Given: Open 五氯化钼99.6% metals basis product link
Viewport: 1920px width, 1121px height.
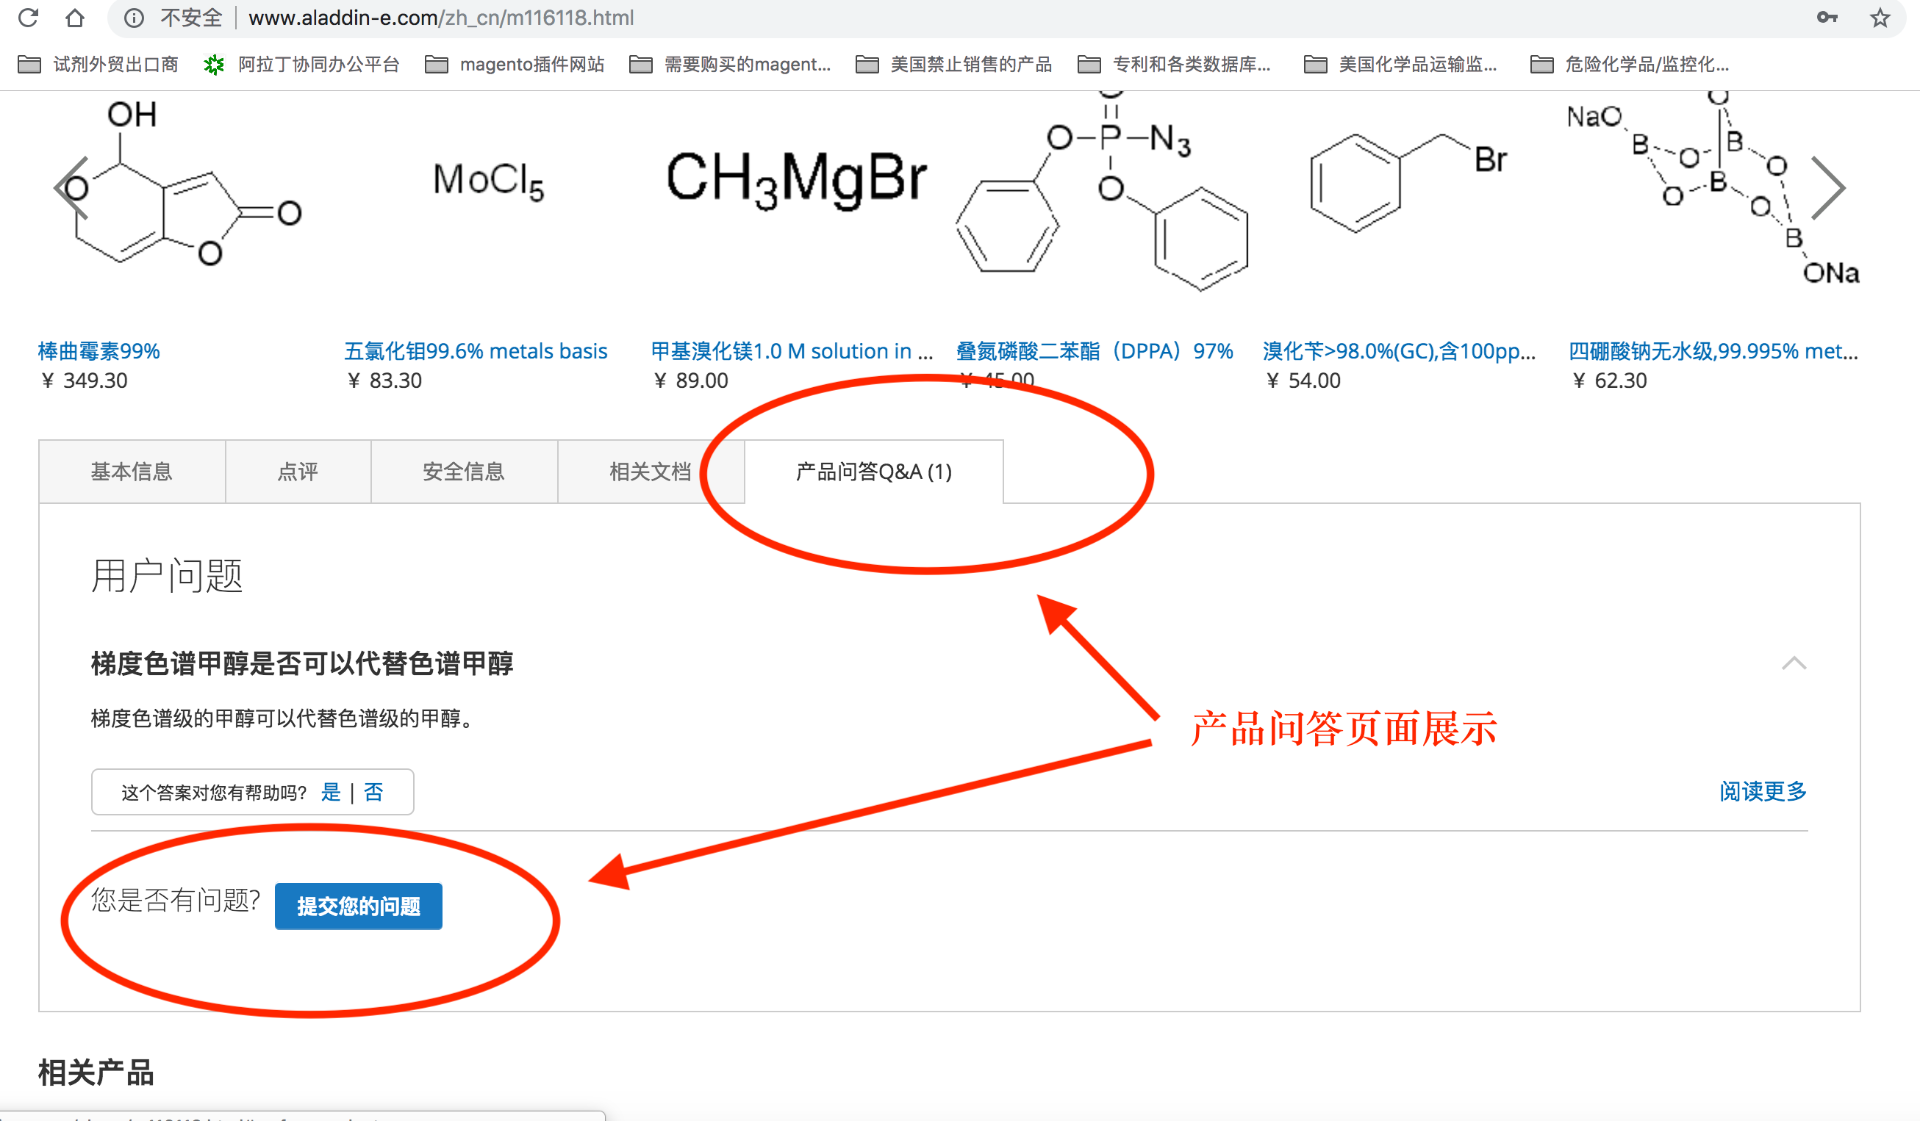Looking at the screenshot, I should coord(476,351).
